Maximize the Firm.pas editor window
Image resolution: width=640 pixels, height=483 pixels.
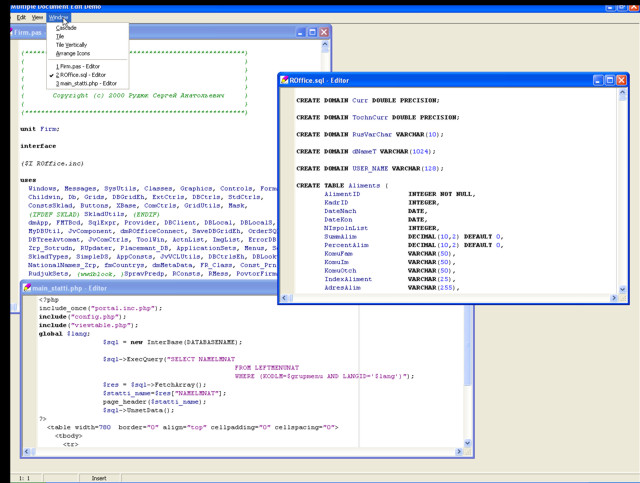[312, 33]
